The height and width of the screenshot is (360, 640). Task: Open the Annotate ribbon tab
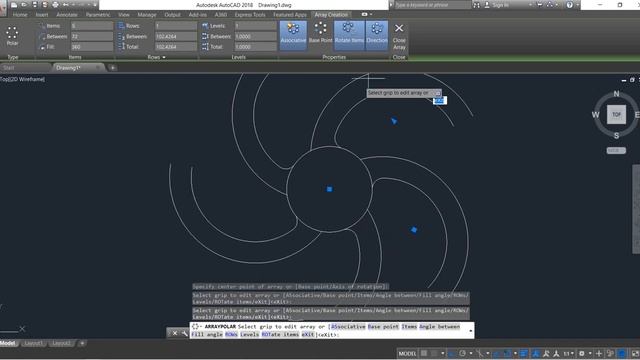(x=67, y=15)
